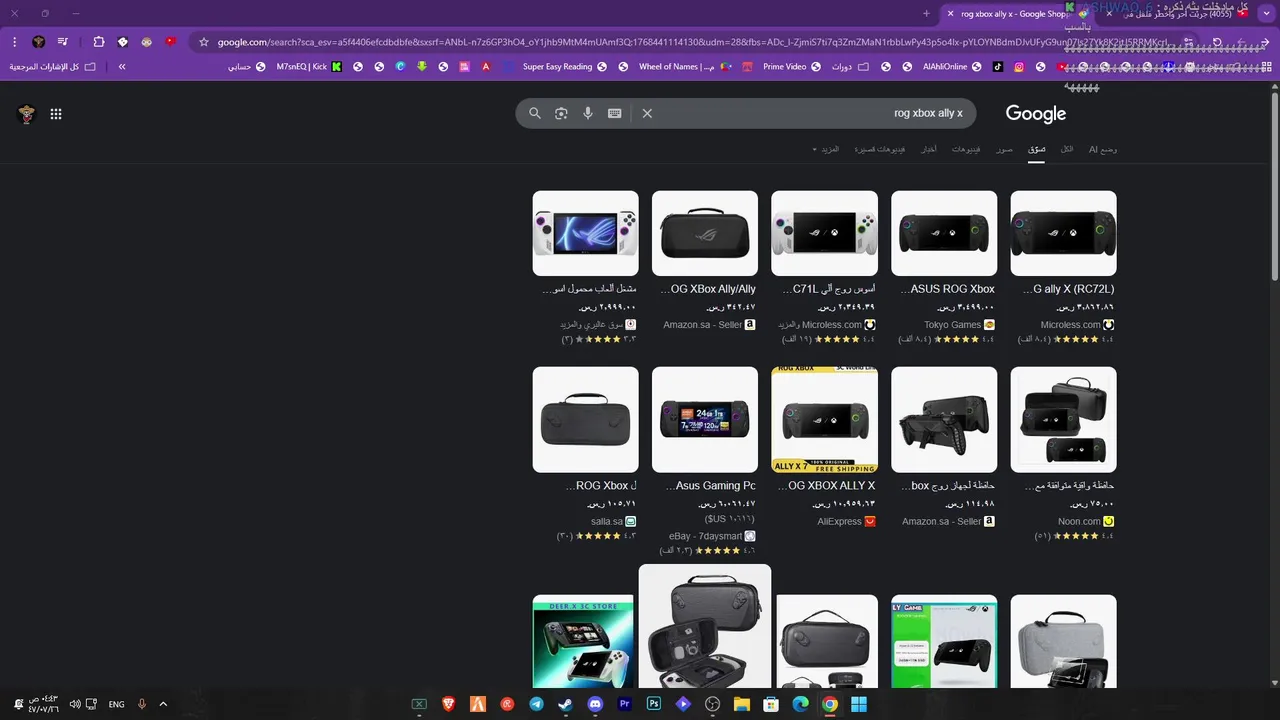Viewport: 1280px width, 720px height.
Task: Show hidden system tray icons chevron
Action: click(163, 704)
